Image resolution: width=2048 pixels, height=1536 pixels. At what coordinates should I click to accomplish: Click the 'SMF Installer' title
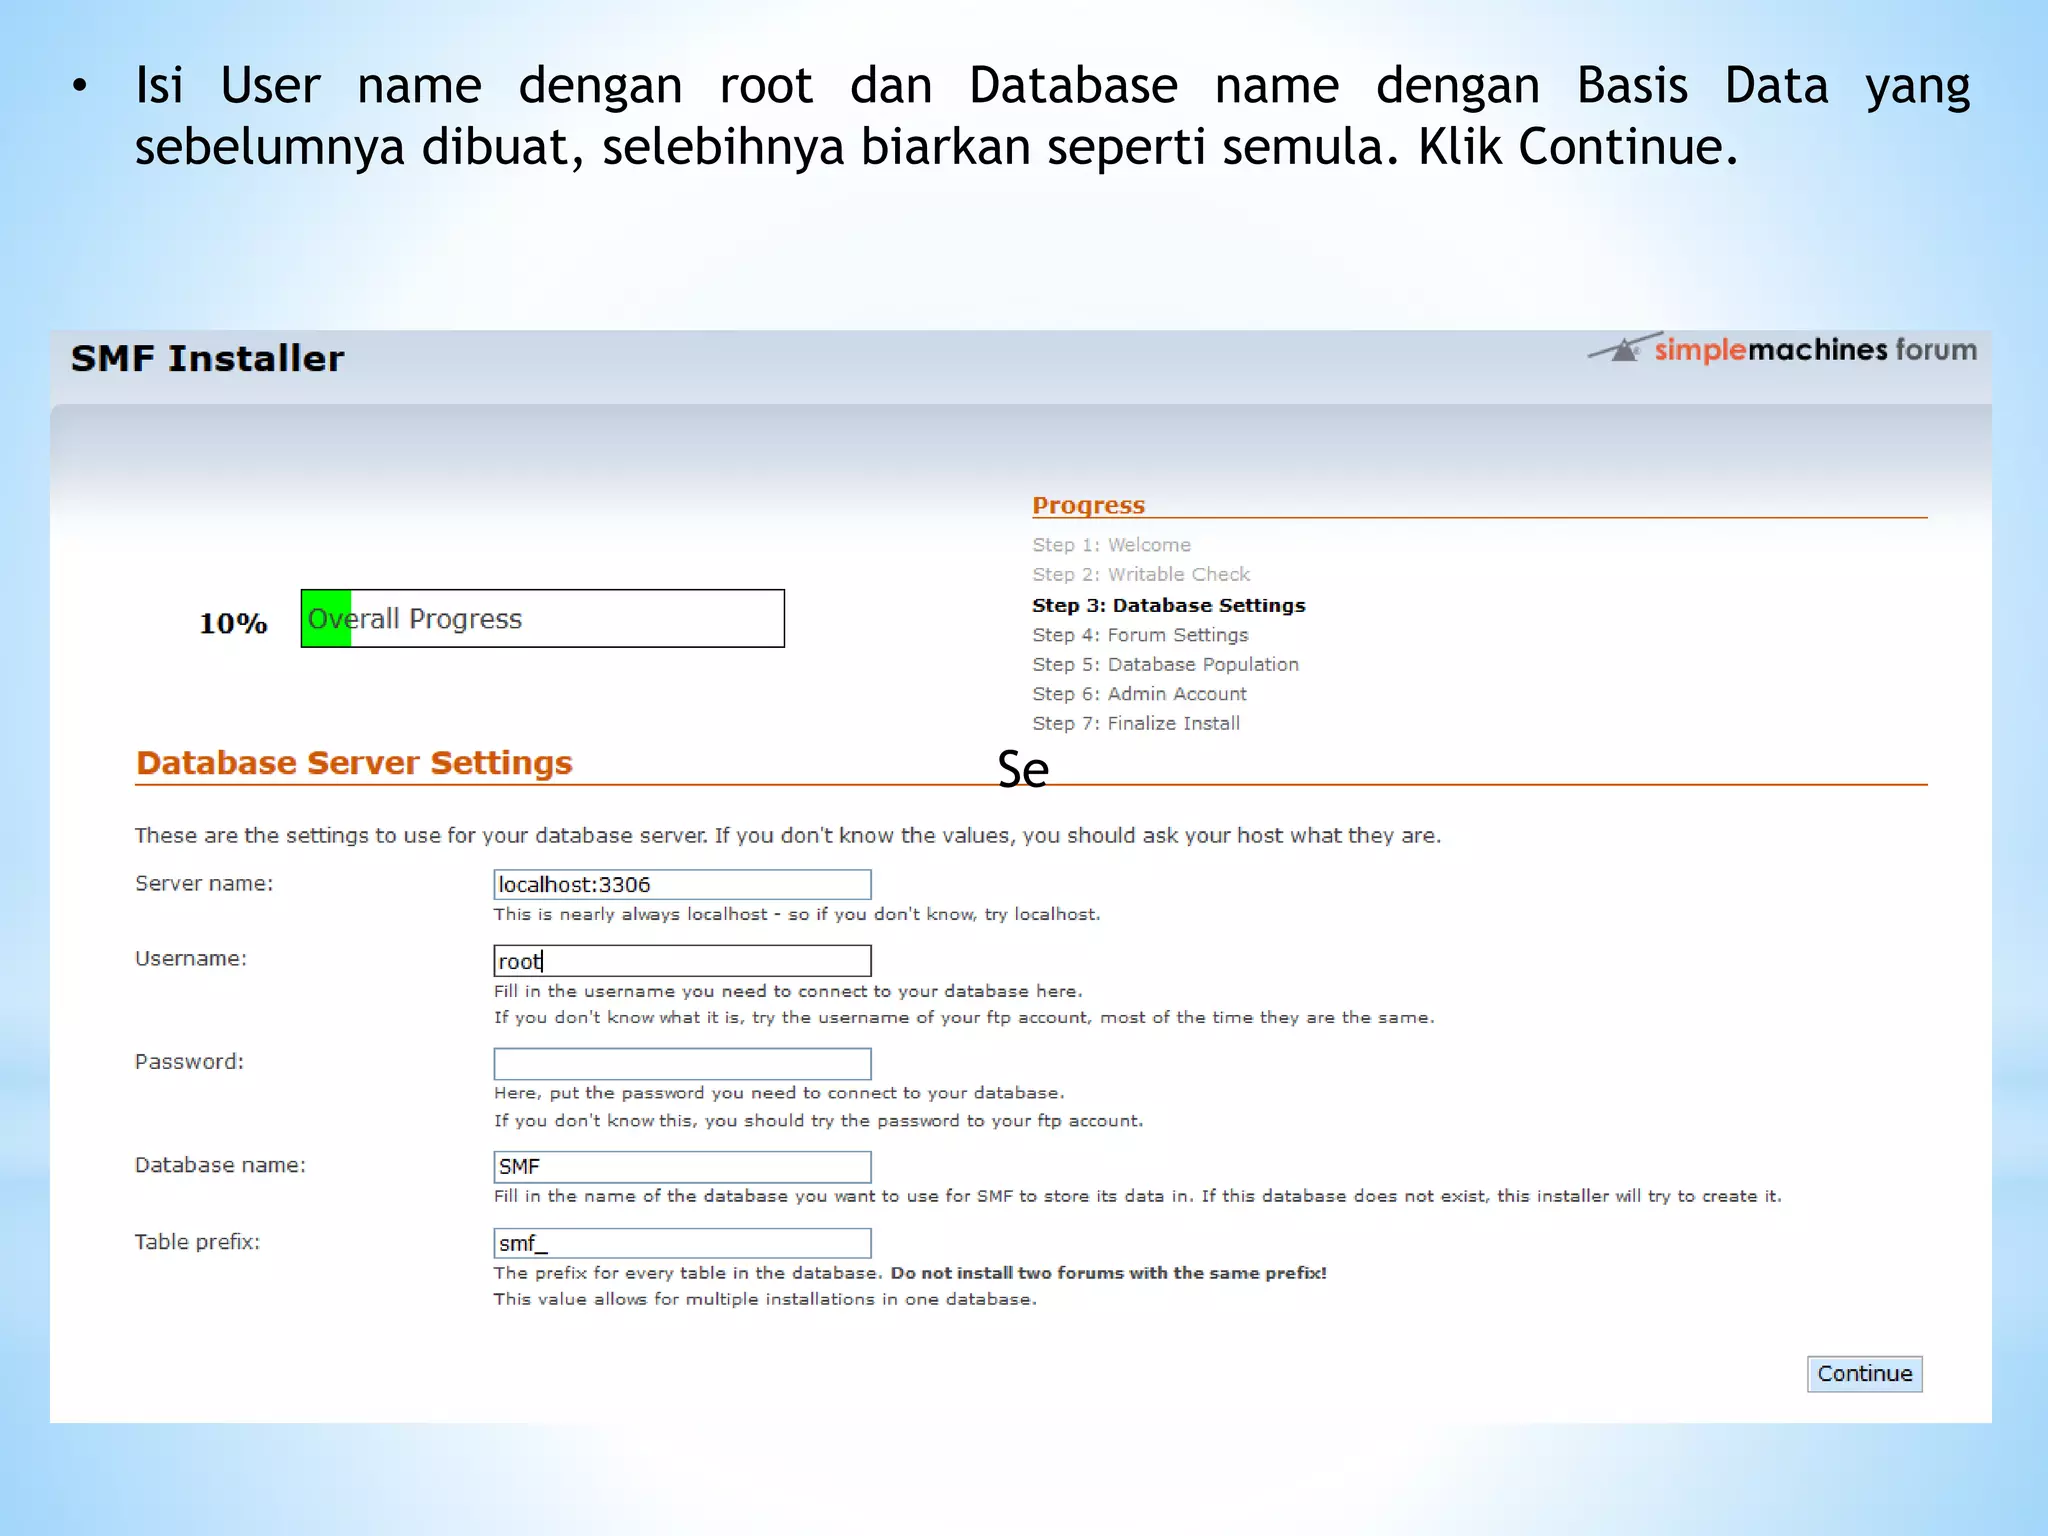(x=207, y=359)
